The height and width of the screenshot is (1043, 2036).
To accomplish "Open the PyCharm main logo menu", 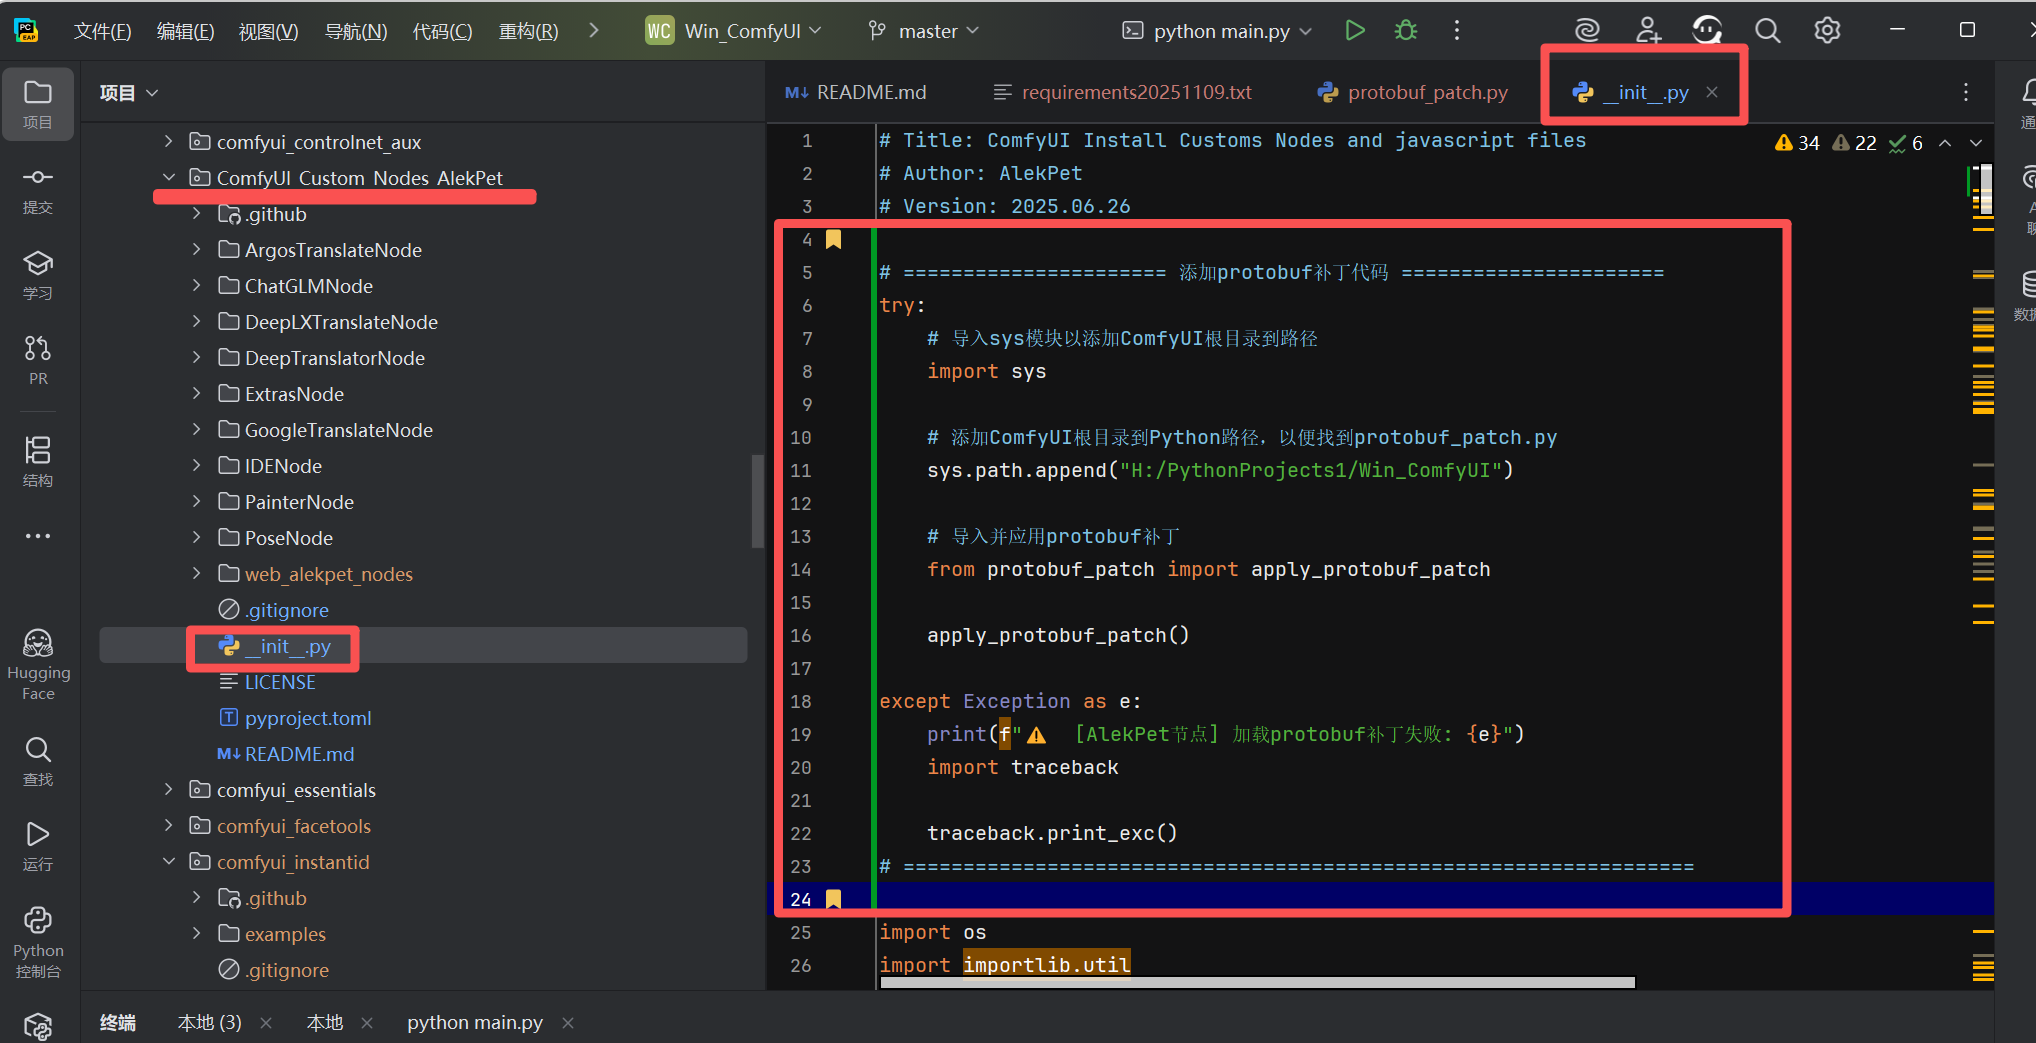I will coord(27,31).
